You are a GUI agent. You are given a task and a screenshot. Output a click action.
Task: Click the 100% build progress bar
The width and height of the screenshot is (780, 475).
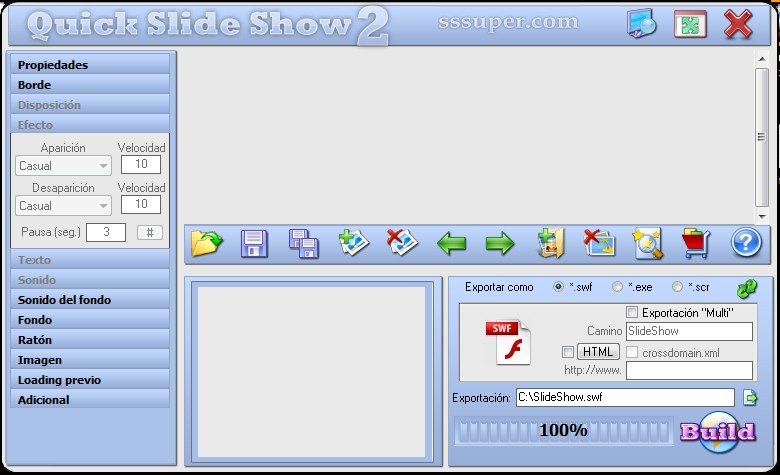(x=564, y=431)
